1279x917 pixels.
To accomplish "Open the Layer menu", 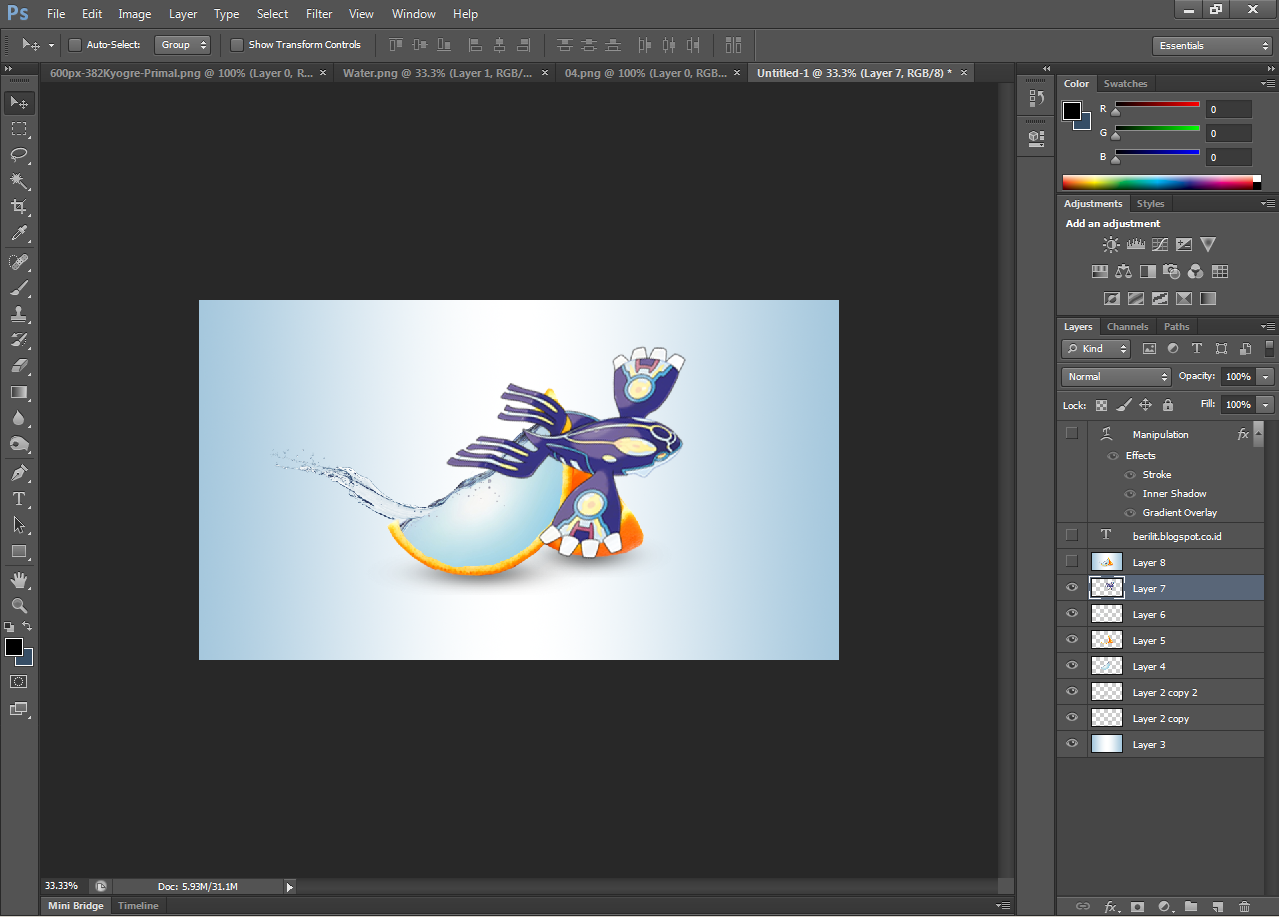I will [183, 14].
